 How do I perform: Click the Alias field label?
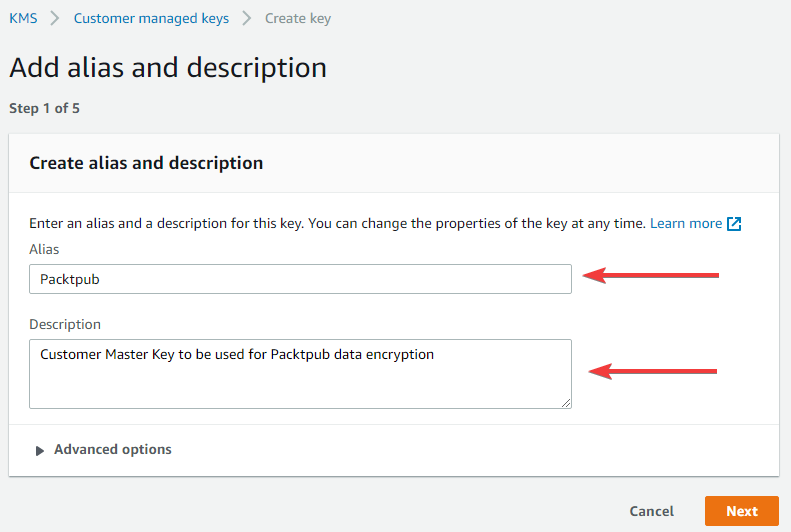pos(44,249)
